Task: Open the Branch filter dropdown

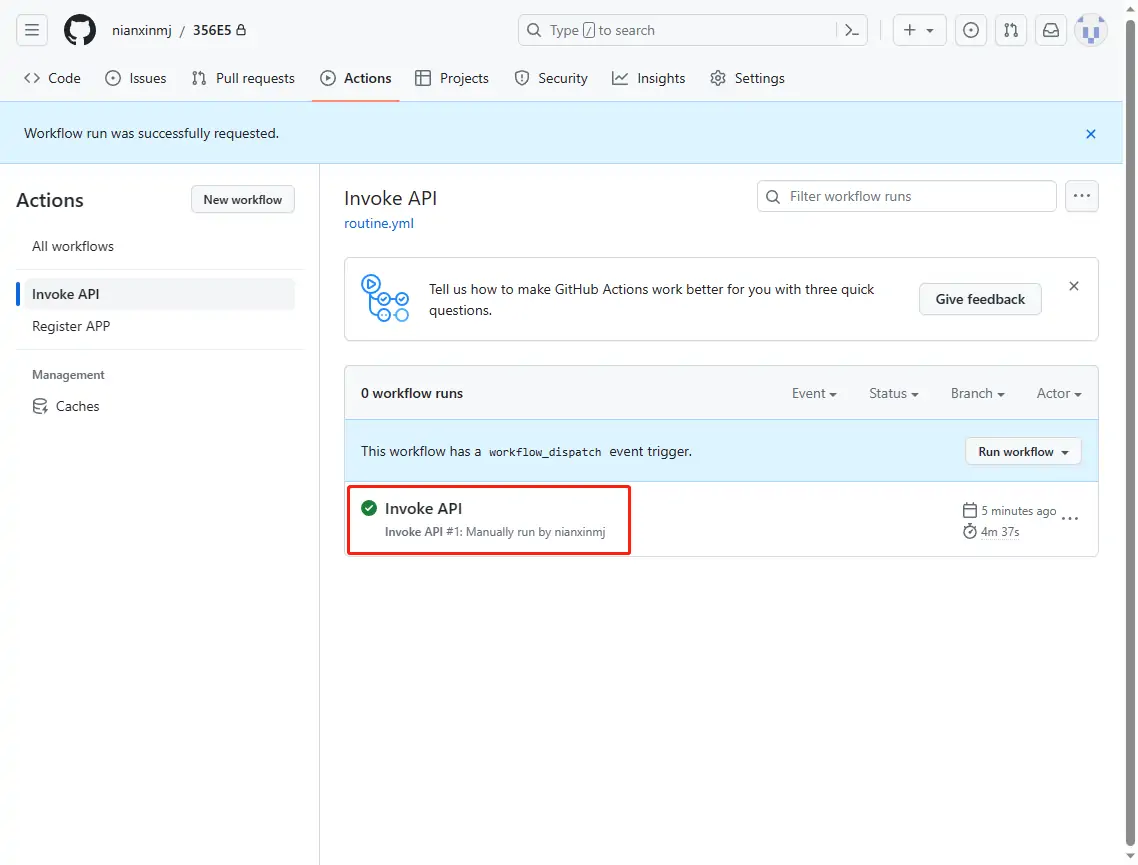Action: pos(977,394)
